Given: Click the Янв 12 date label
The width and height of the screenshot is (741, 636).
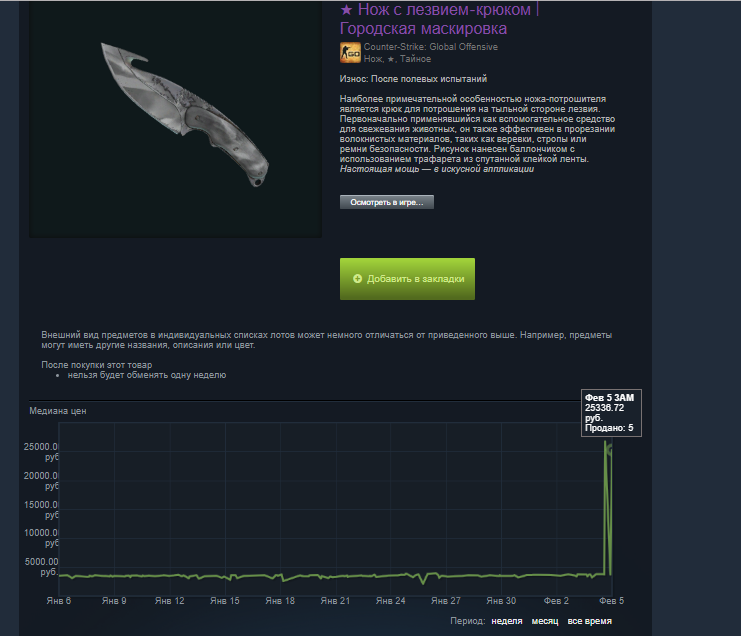Looking at the screenshot, I should [169, 601].
